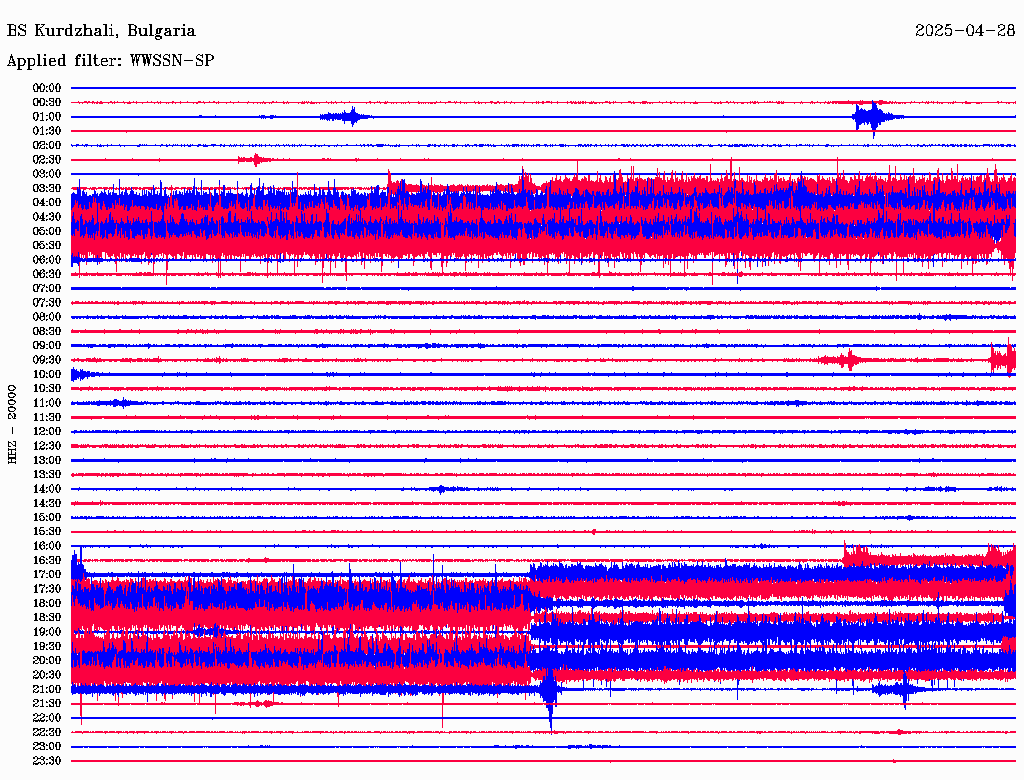
Task: Click the station title BS Kurdzhali, Bulgaria
Action: tap(101, 31)
